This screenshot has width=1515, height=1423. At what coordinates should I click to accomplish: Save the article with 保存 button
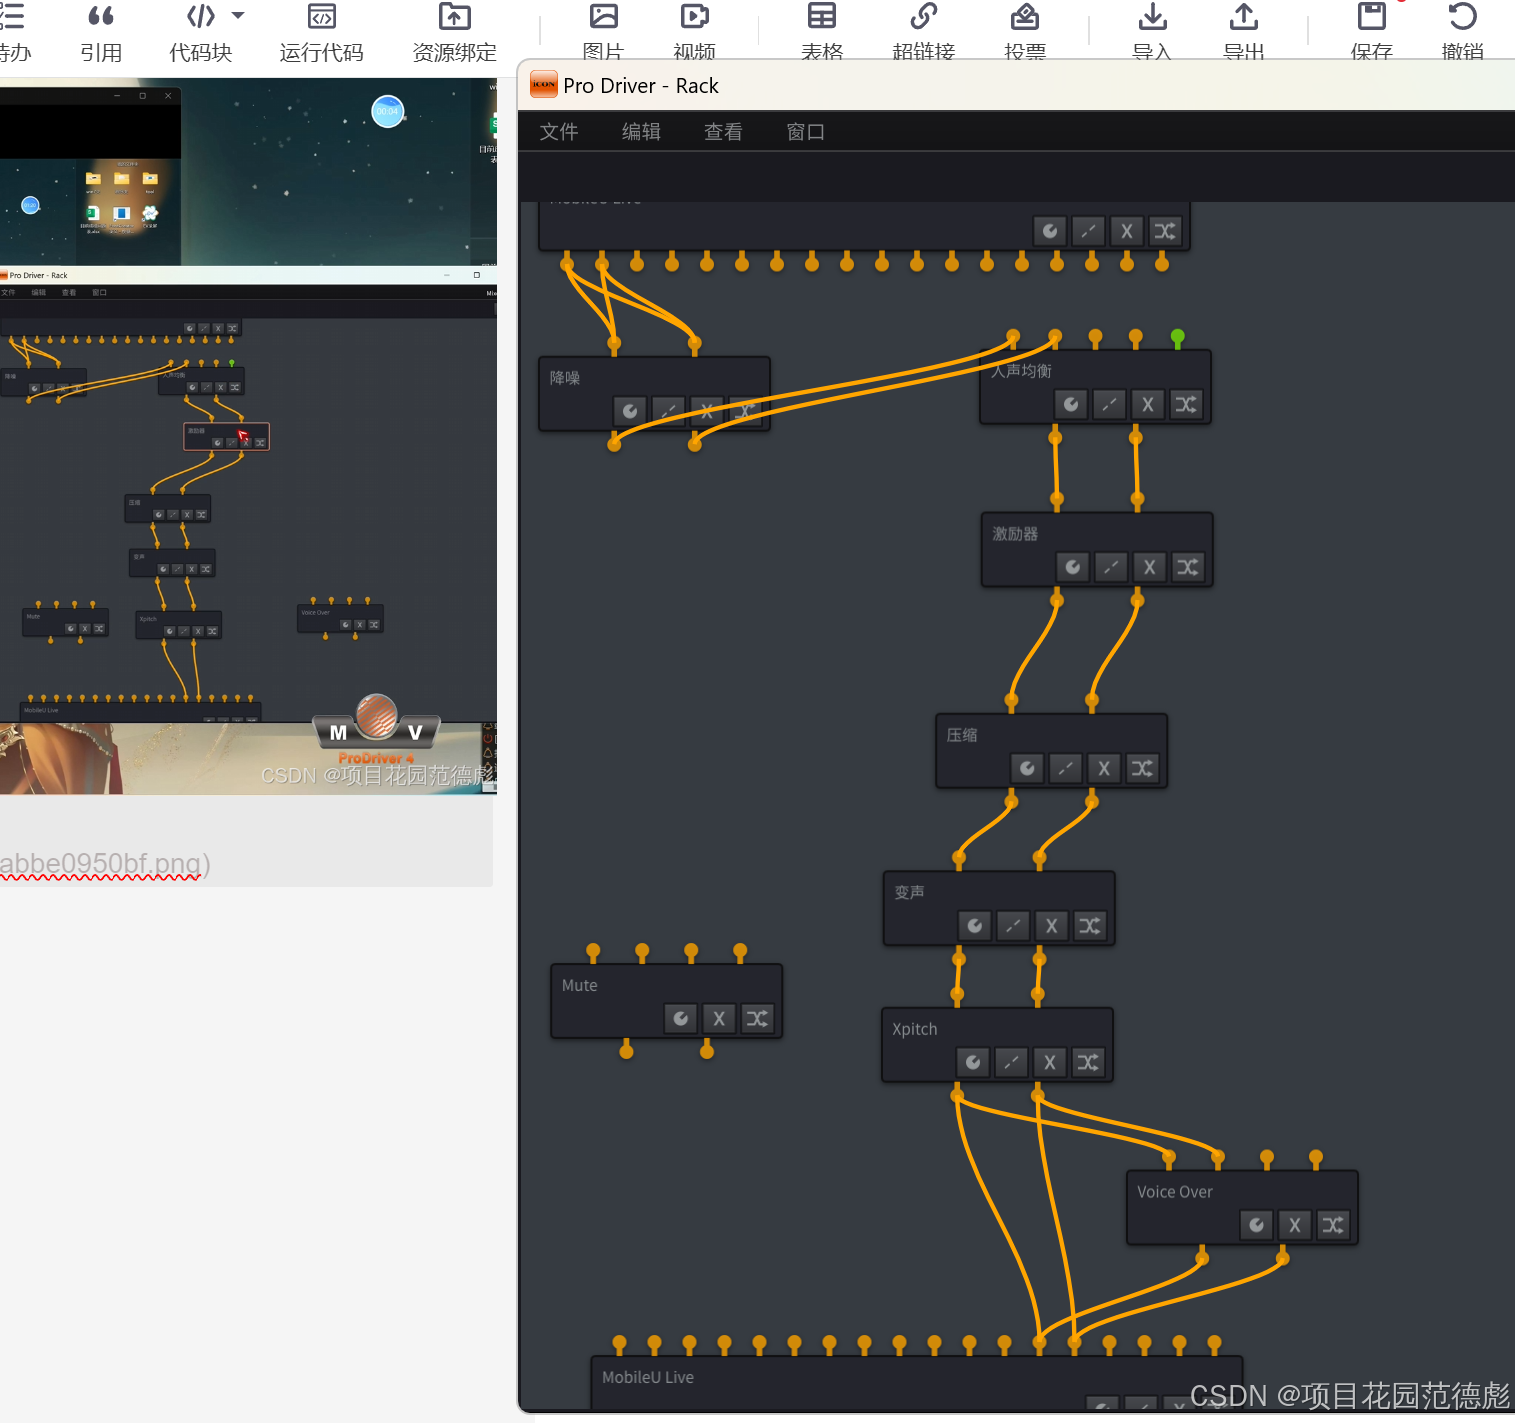click(1372, 30)
